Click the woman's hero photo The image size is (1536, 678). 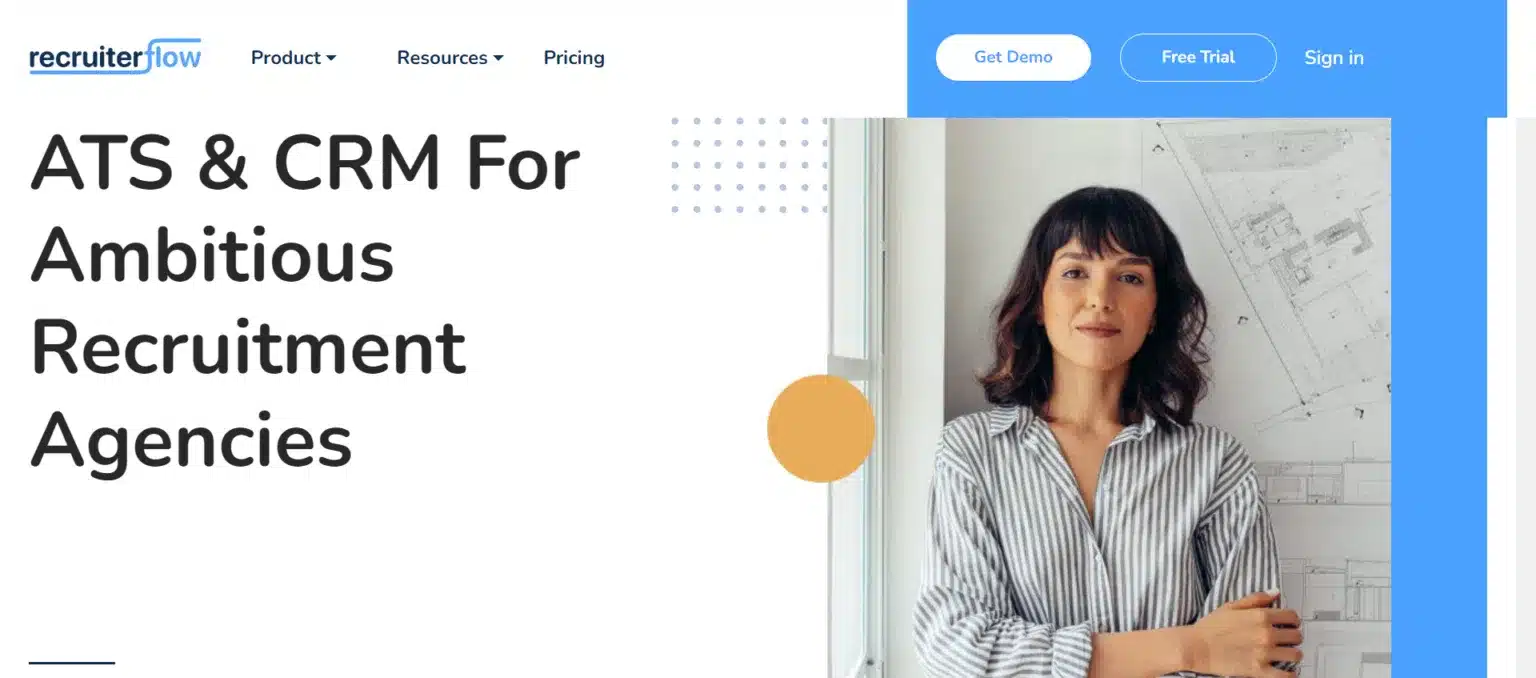click(x=1109, y=398)
